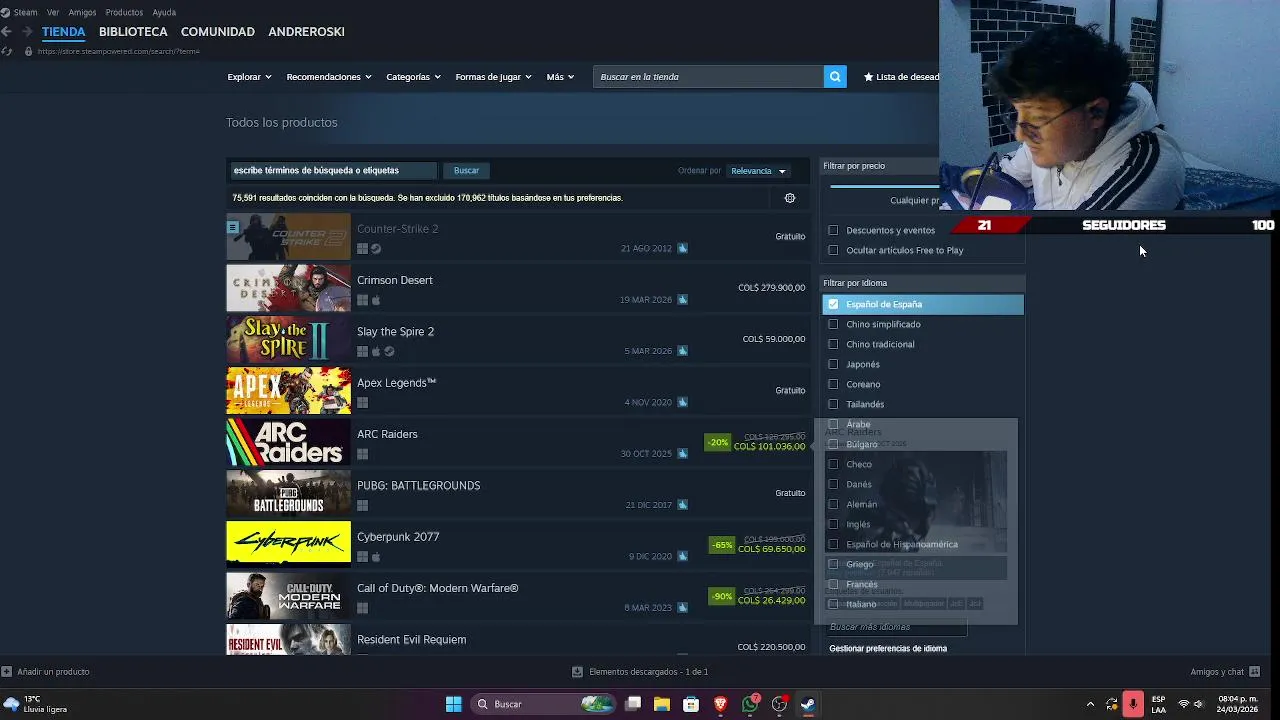
Task: Click the review thumbs icon on Crimson Desert row
Action: coord(682,299)
